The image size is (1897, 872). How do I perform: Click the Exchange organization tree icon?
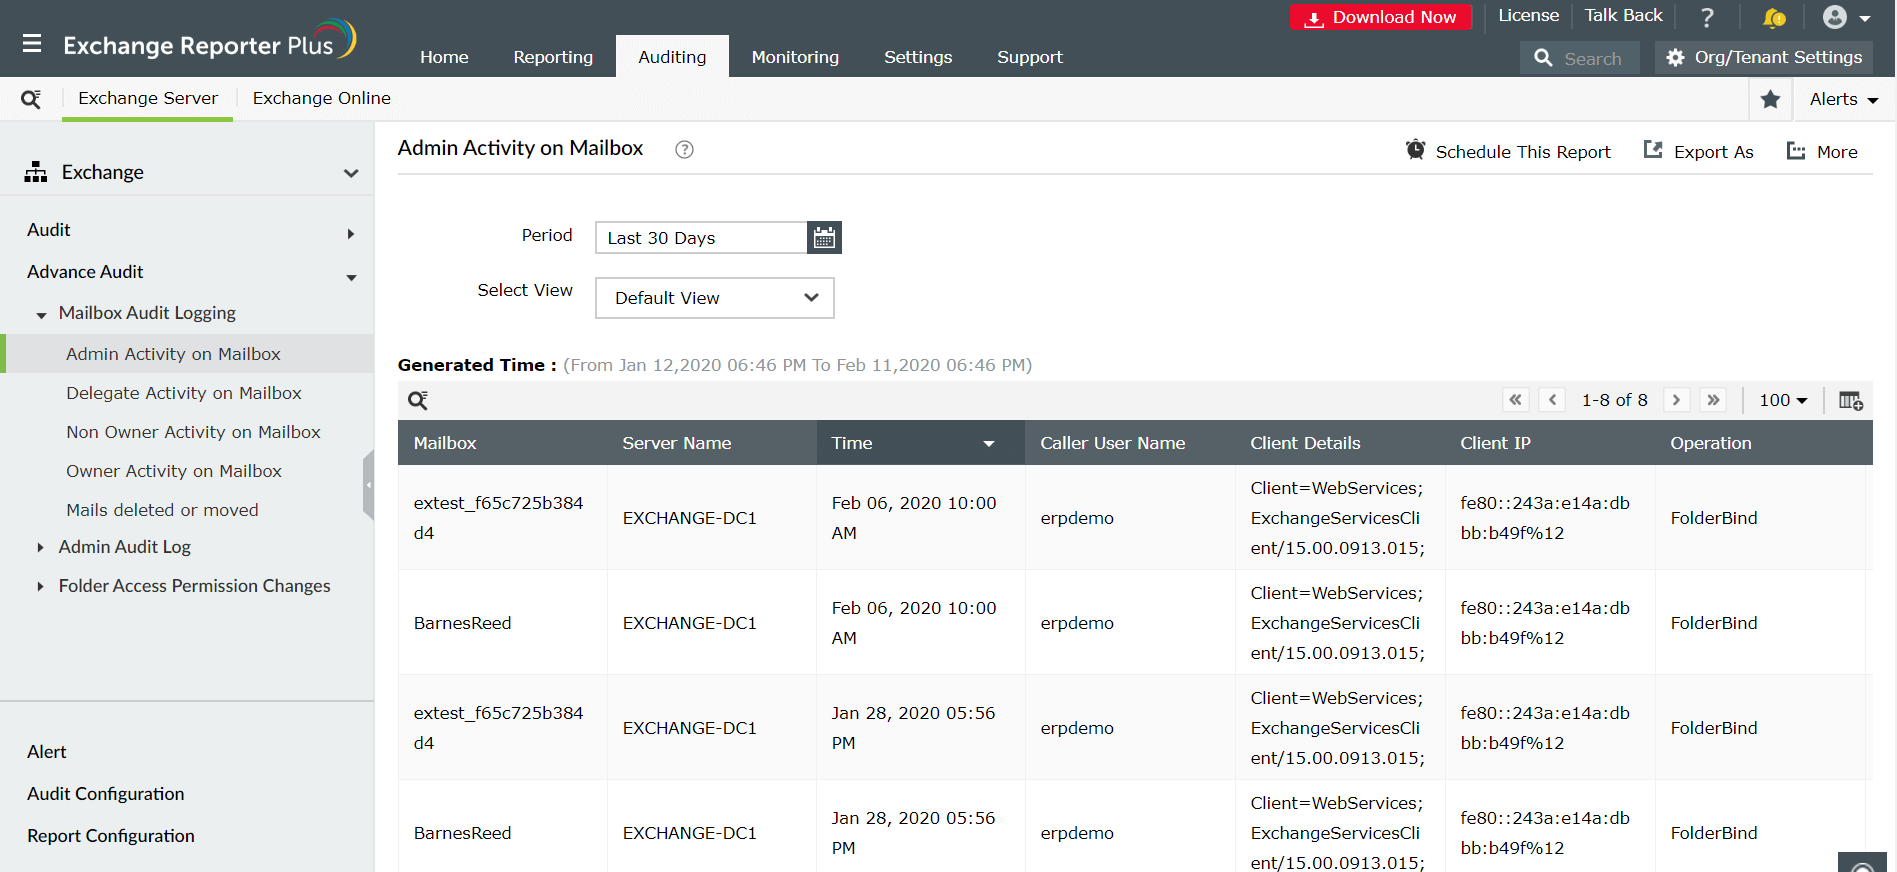[x=36, y=172]
